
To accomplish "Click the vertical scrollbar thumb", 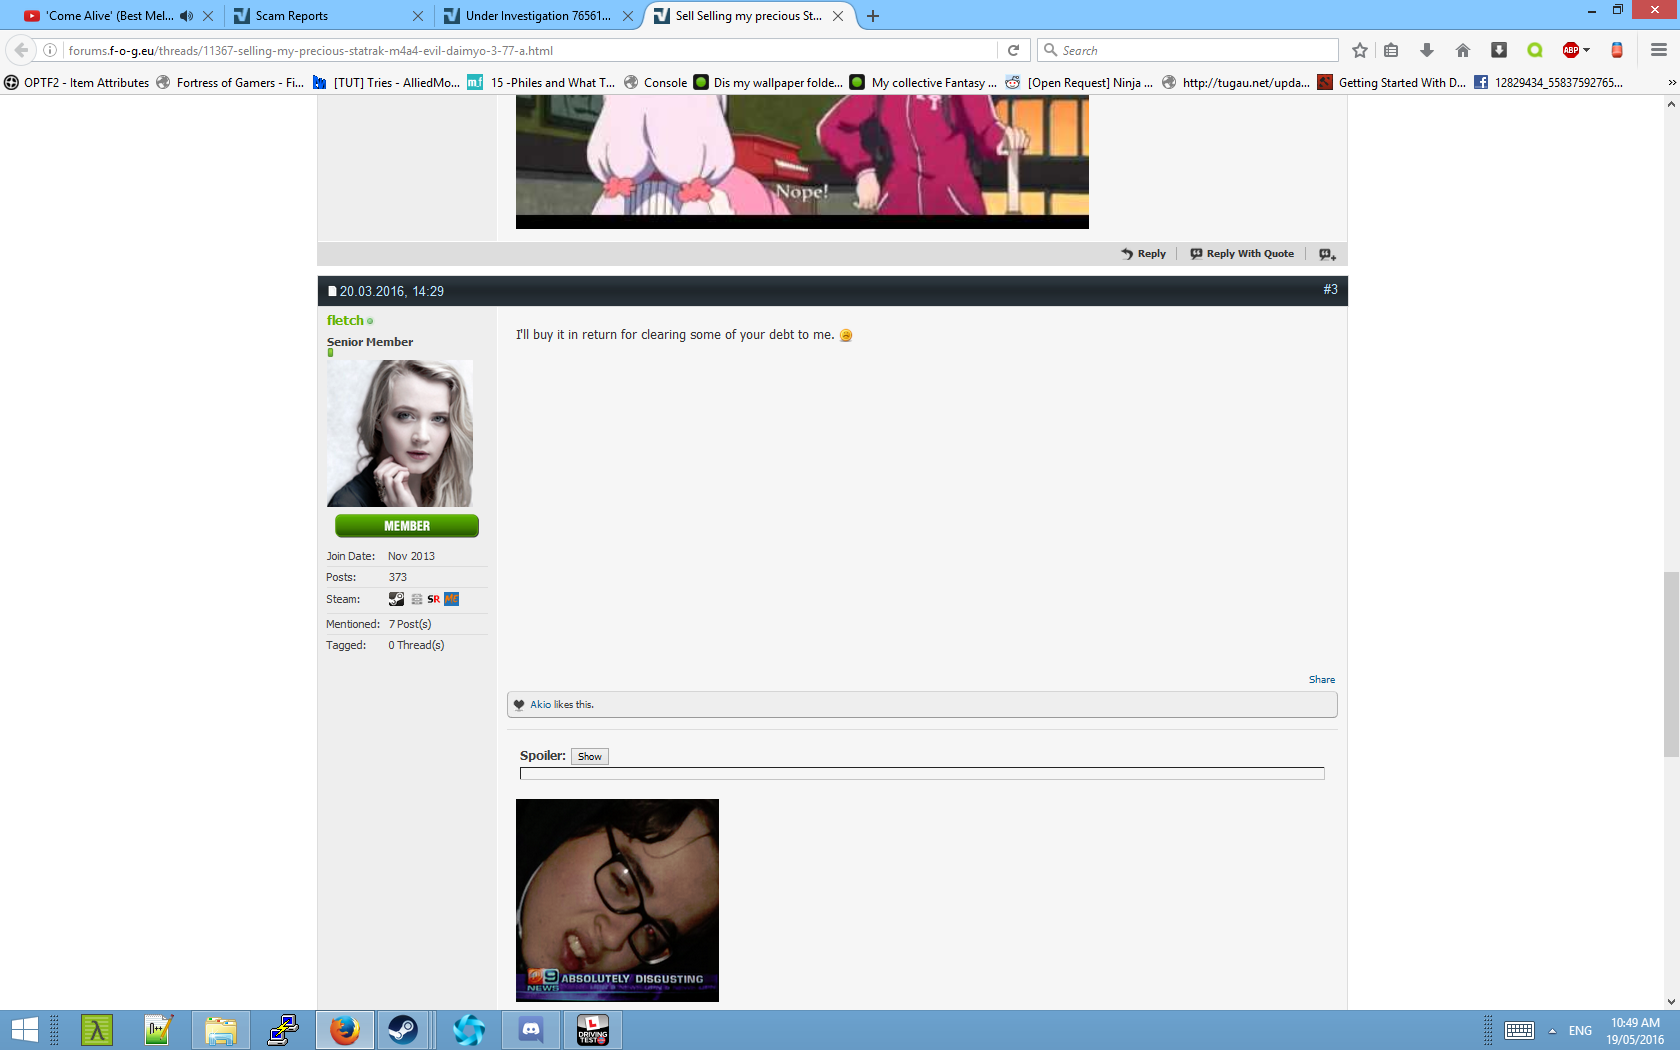I will (1671, 664).
